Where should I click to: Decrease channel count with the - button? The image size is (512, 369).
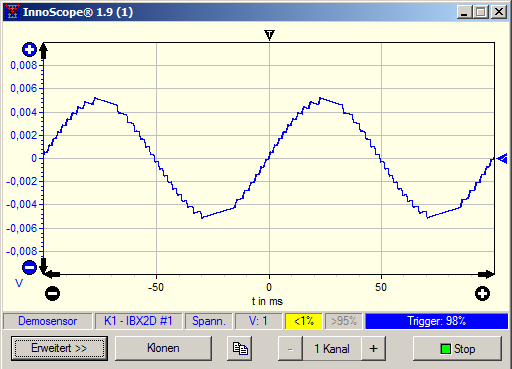point(290,349)
